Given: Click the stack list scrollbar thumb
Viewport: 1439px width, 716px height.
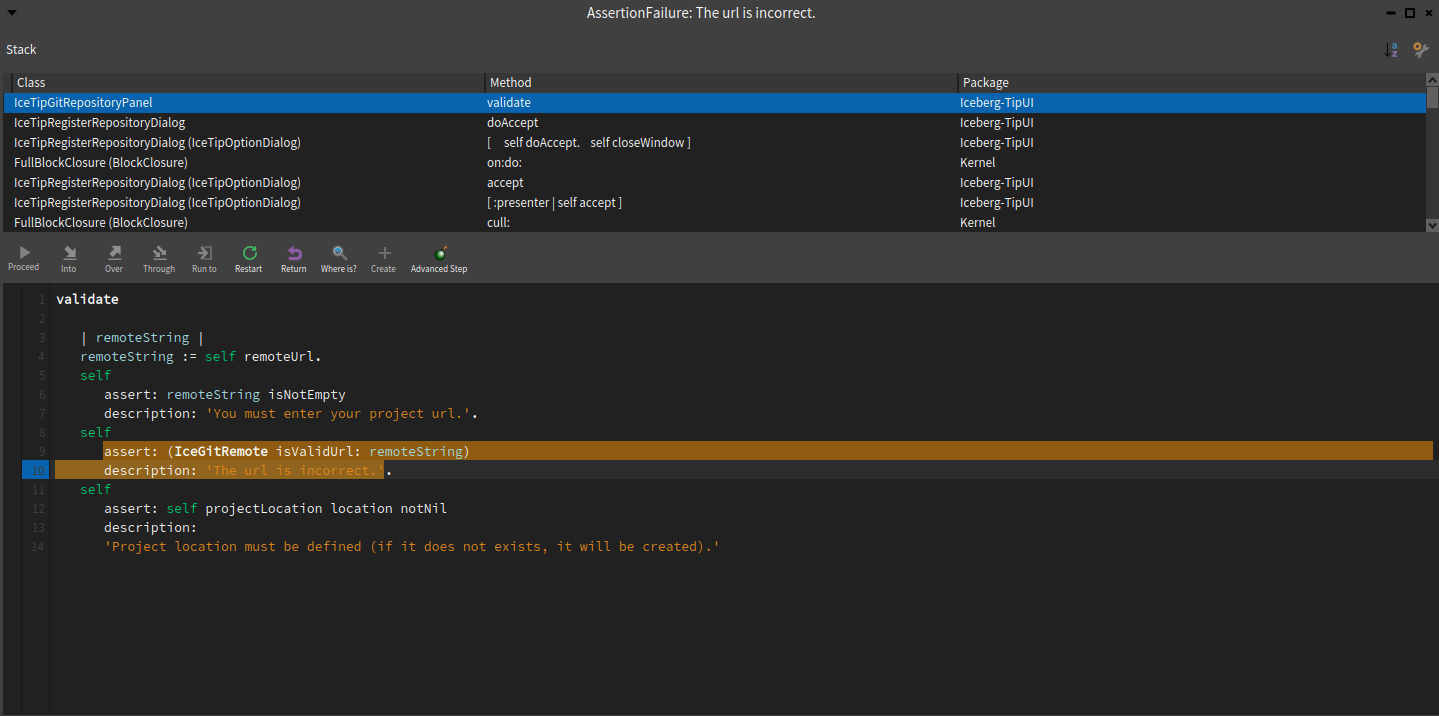Looking at the screenshot, I should pyautogui.click(x=1432, y=98).
